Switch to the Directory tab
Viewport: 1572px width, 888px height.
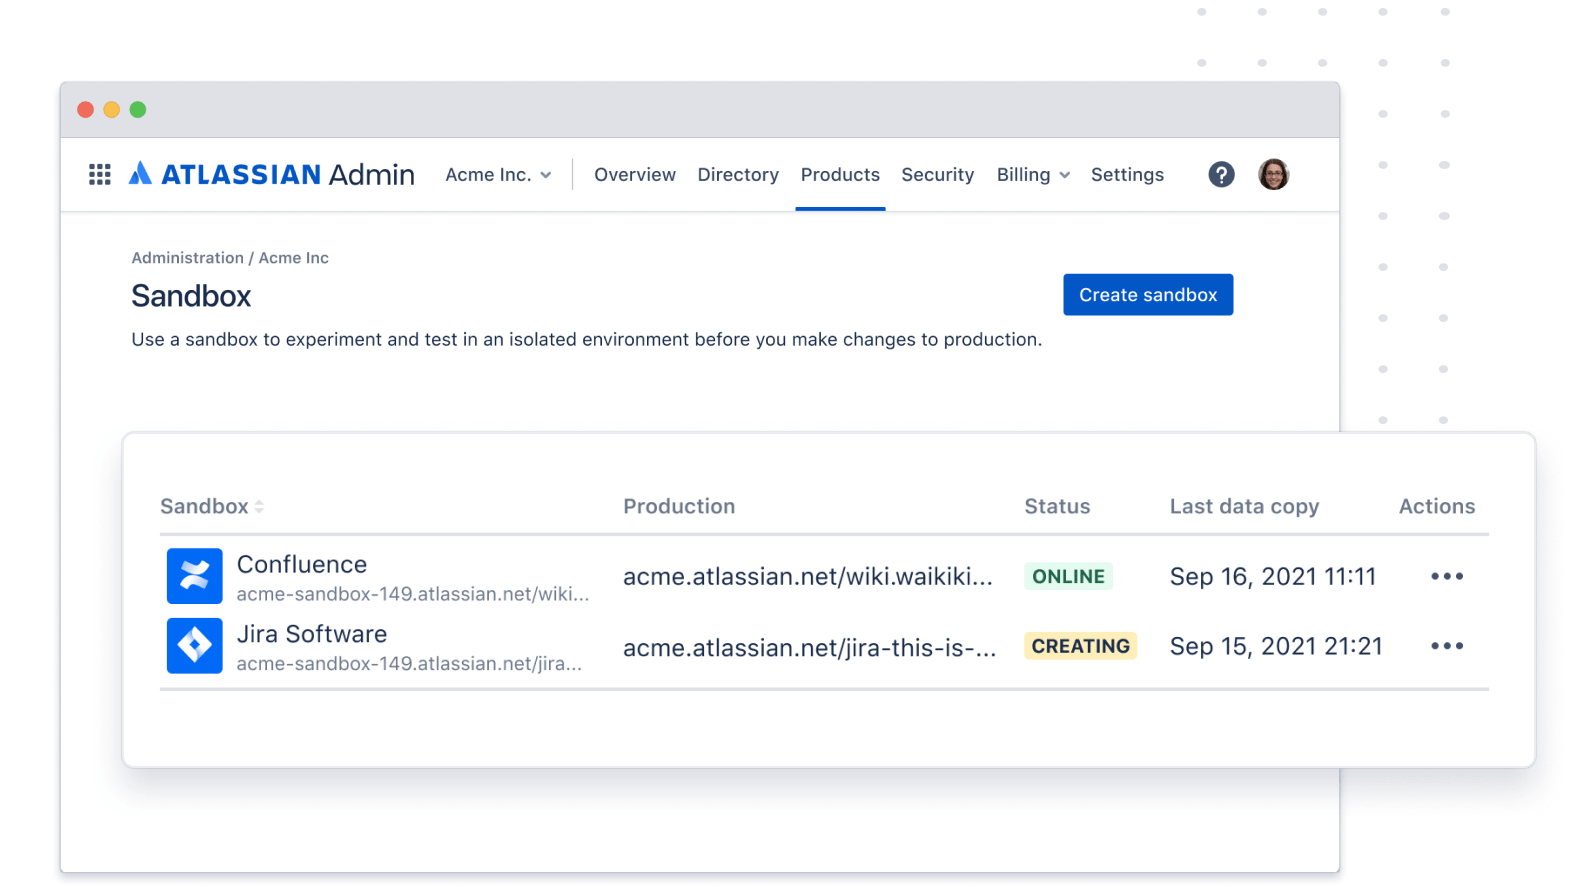point(738,175)
